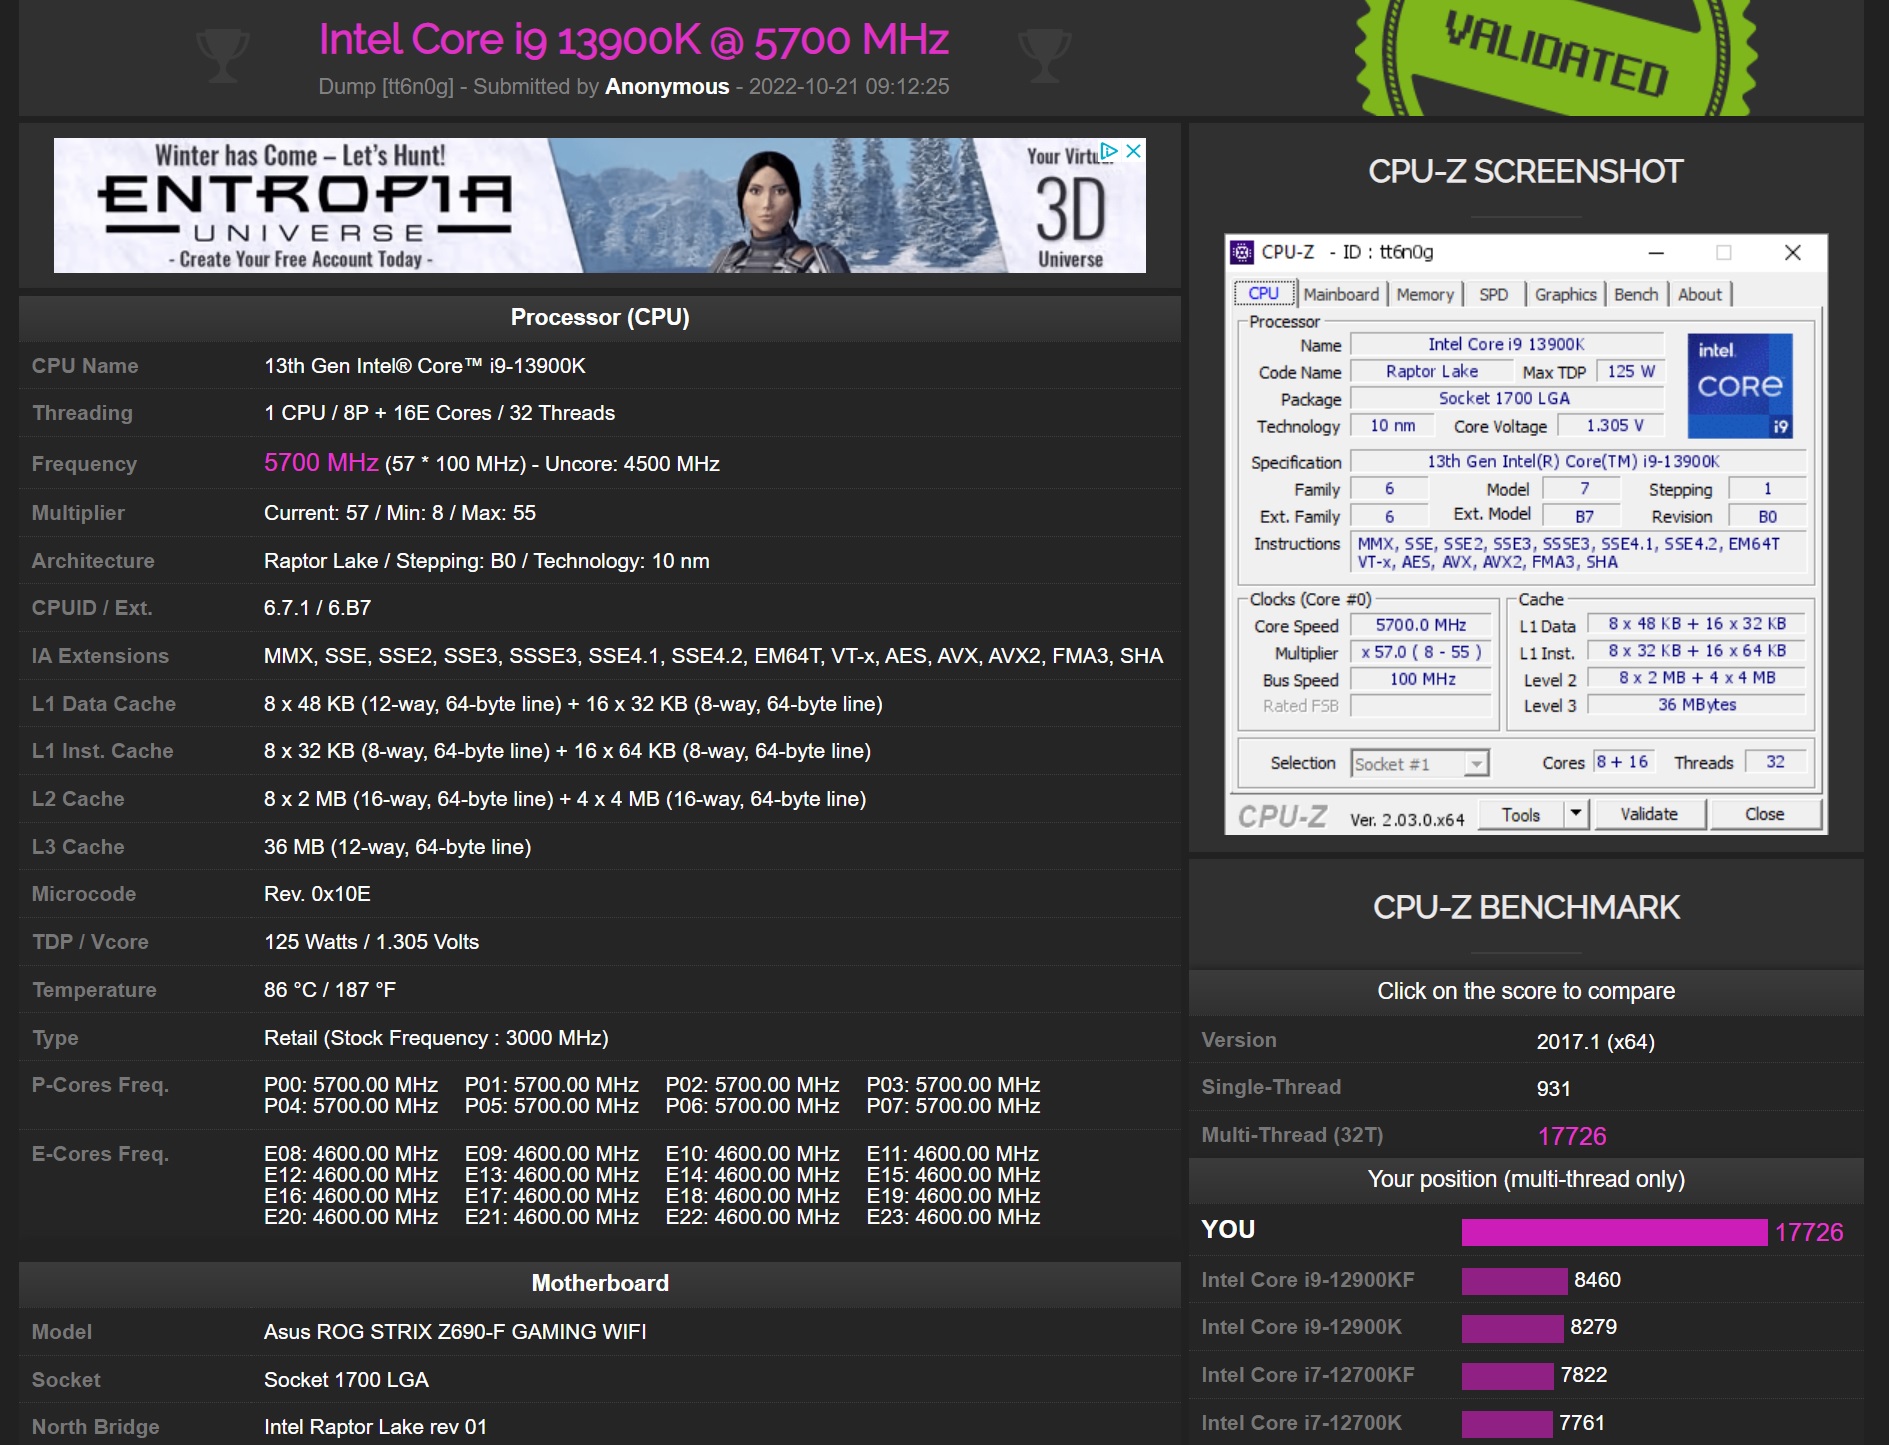Click the Intel Core i9-12900K score bar
The height and width of the screenshot is (1445, 1889).
pyautogui.click(x=1512, y=1328)
